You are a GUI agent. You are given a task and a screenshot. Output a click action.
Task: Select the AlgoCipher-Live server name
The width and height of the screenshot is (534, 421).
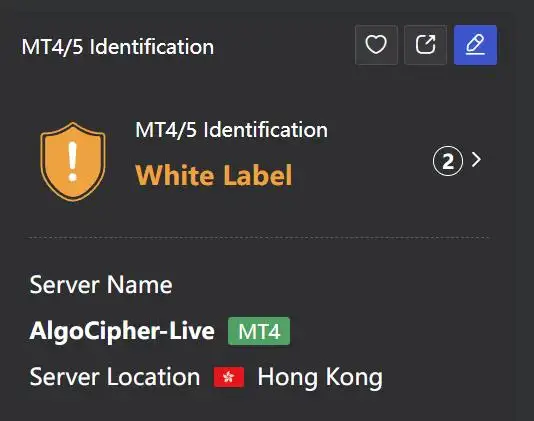122,331
